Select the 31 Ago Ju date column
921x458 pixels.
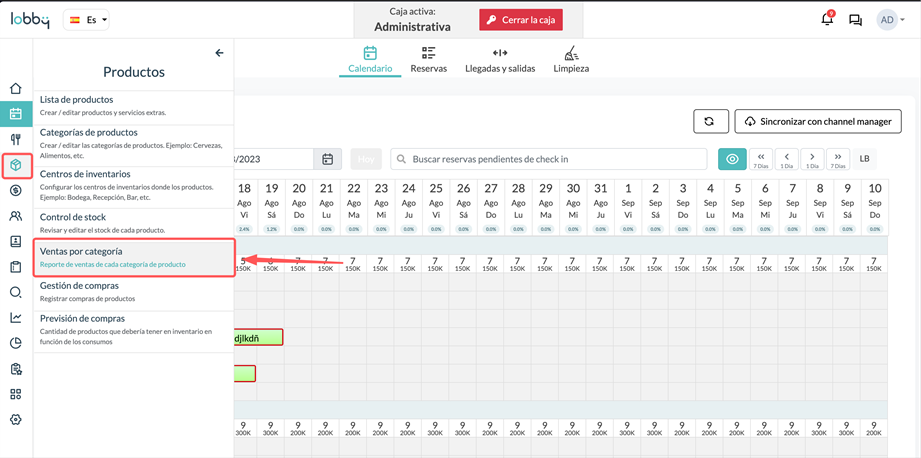[600, 207]
